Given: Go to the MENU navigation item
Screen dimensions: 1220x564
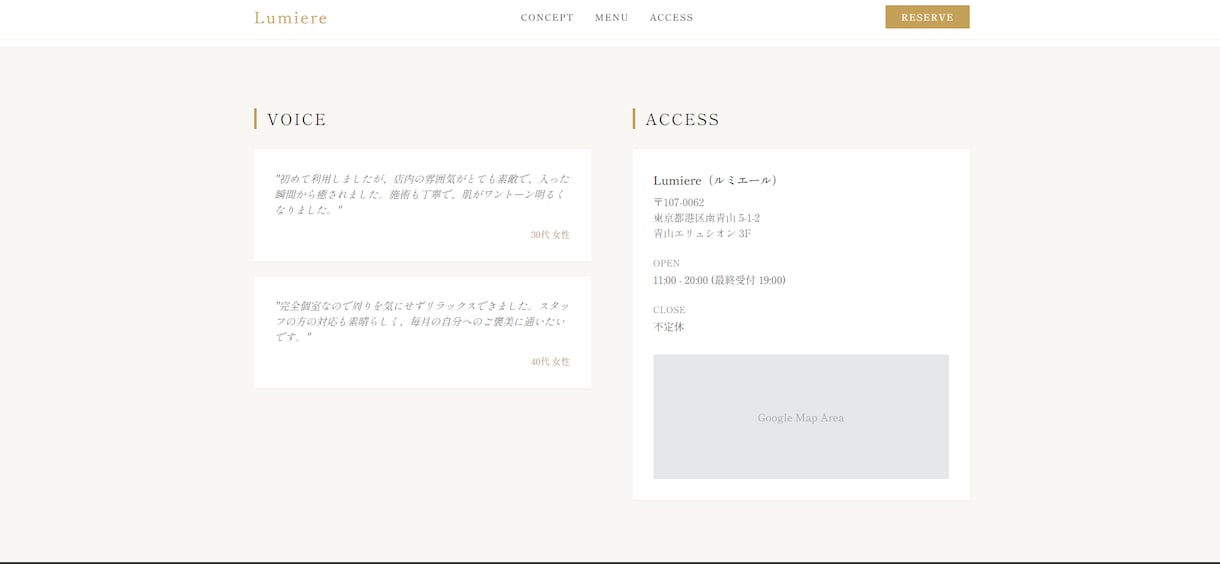Looking at the screenshot, I should tap(612, 17).
